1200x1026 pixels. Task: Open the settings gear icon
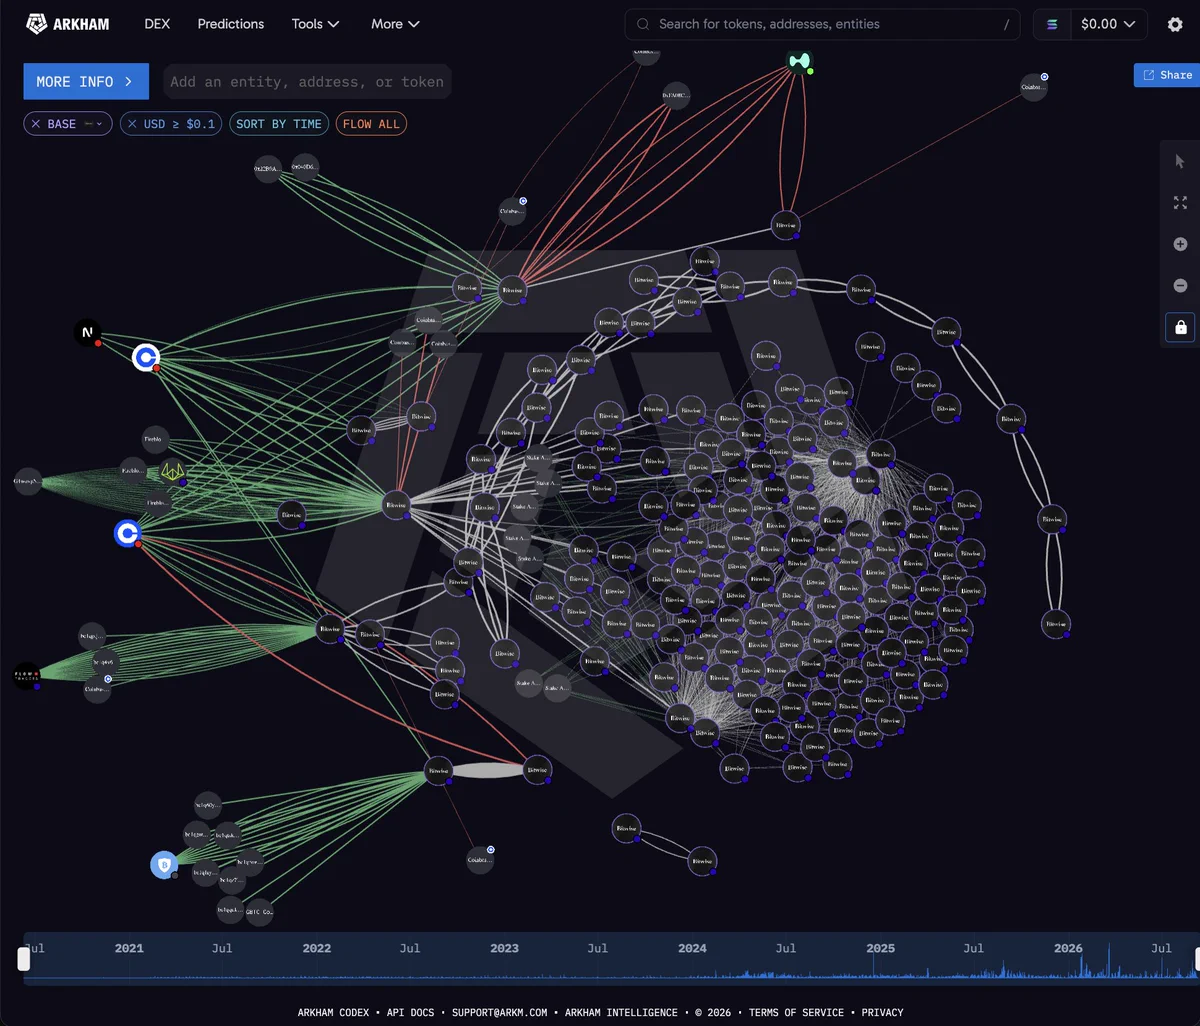coord(1175,25)
